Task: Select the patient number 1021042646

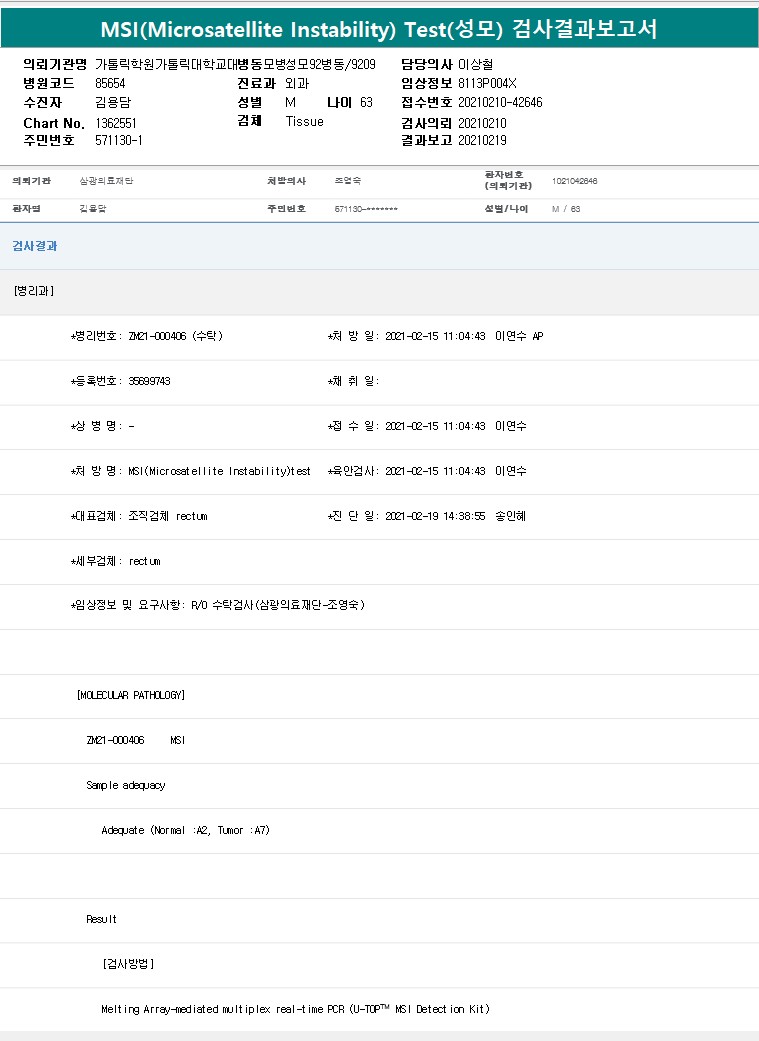Action: (574, 182)
